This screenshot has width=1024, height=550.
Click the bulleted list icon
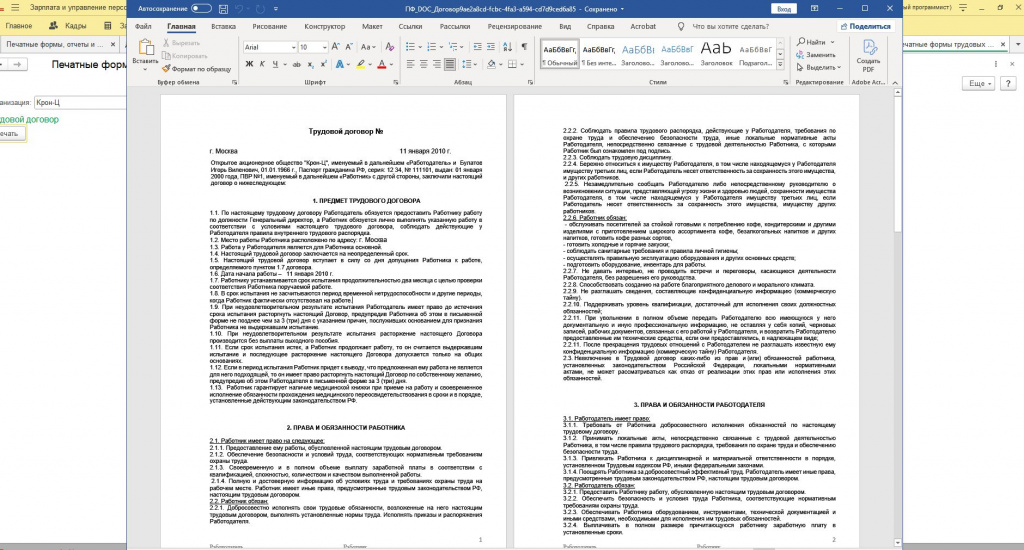410,47
